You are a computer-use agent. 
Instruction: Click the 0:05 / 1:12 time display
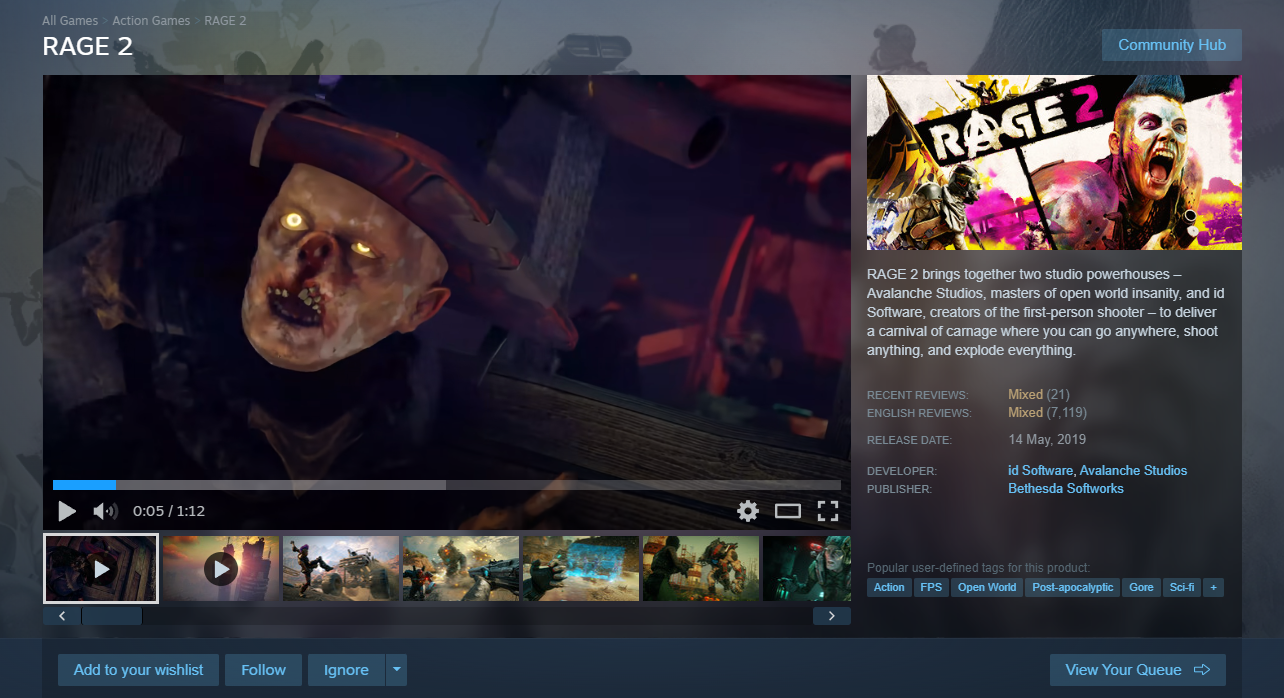[x=169, y=511]
